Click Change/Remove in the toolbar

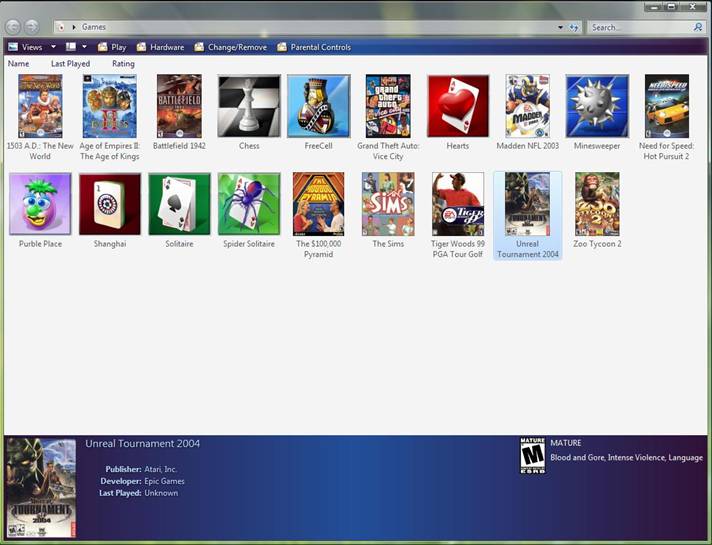tap(231, 47)
